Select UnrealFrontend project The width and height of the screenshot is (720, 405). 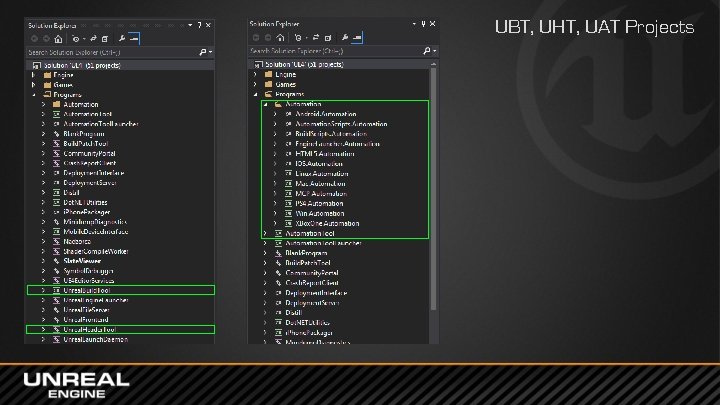point(86,320)
